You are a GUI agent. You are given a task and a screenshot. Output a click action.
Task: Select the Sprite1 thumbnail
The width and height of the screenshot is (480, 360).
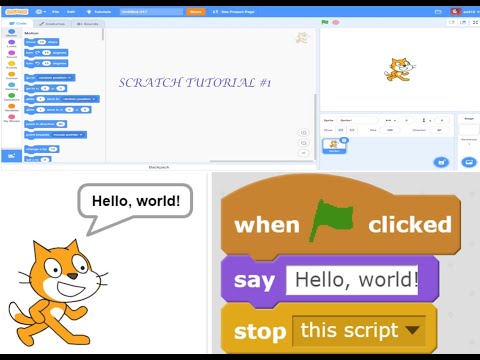click(x=334, y=146)
